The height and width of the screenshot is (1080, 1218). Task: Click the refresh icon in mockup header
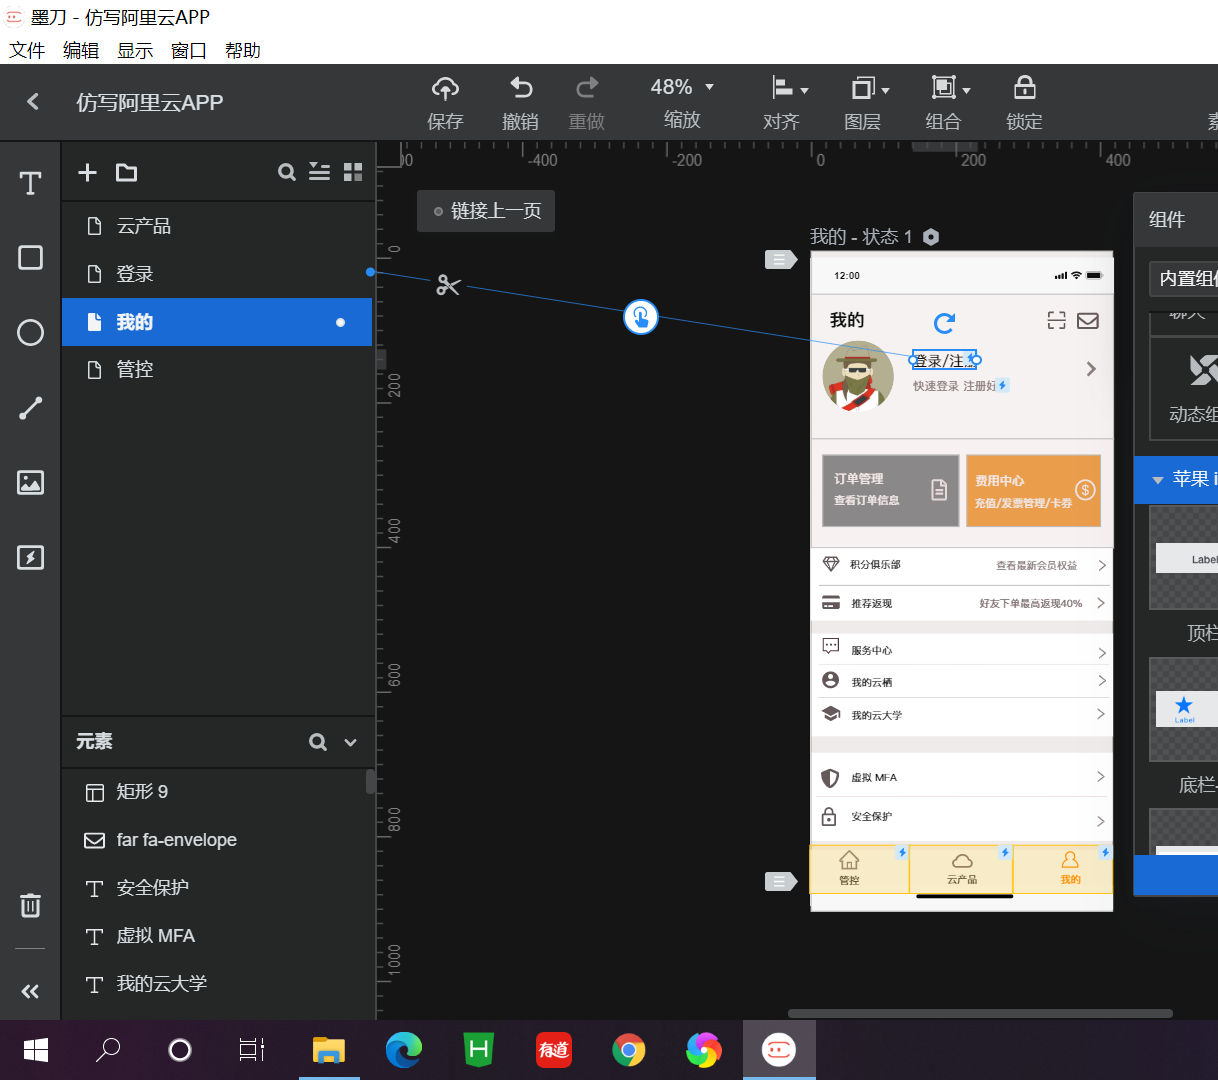944,322
